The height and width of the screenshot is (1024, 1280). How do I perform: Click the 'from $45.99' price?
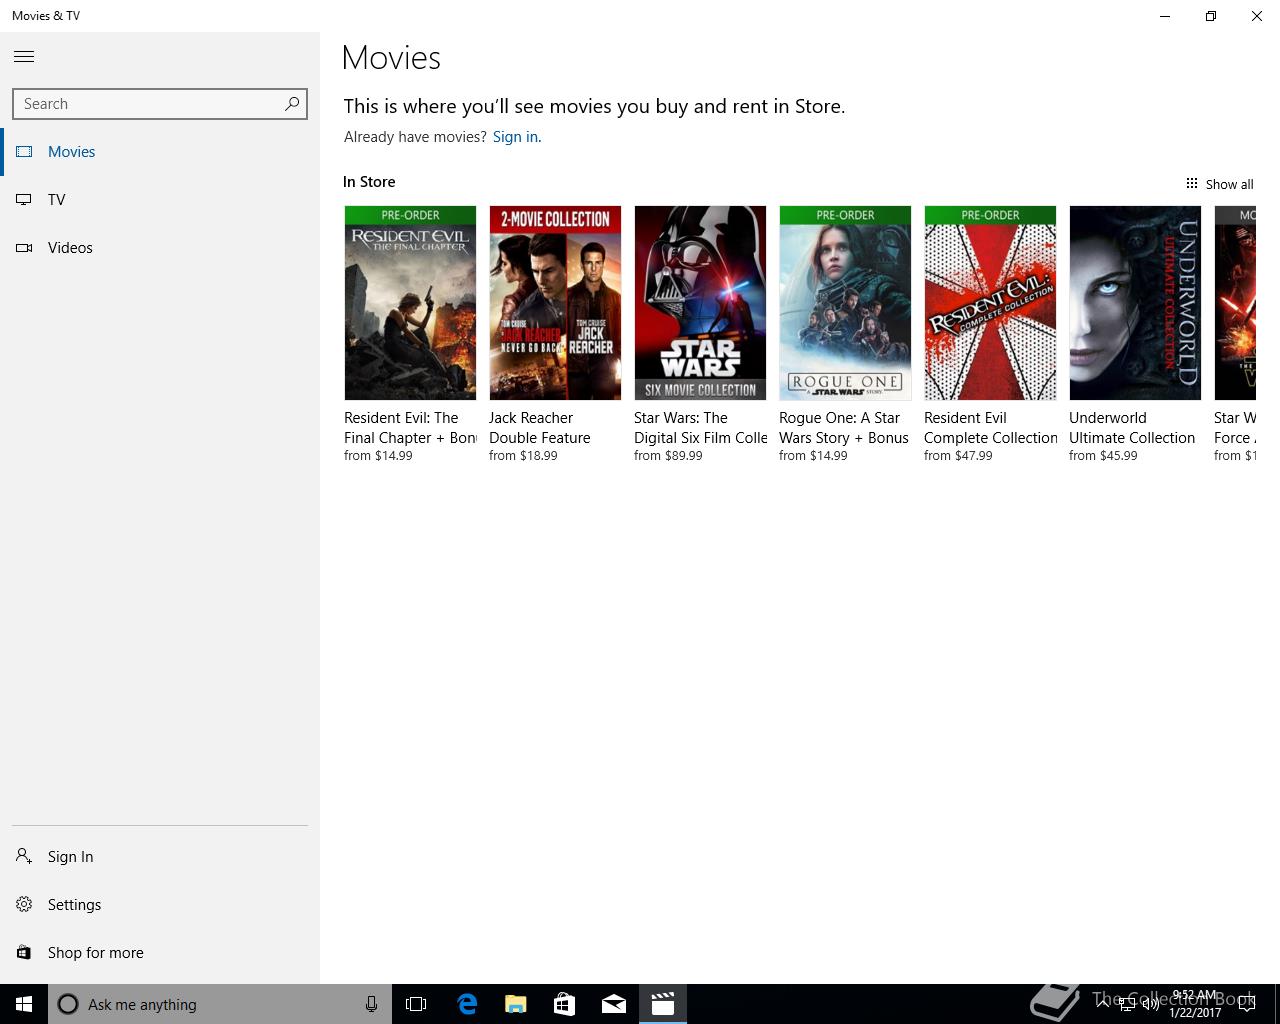click(1103, 456)
